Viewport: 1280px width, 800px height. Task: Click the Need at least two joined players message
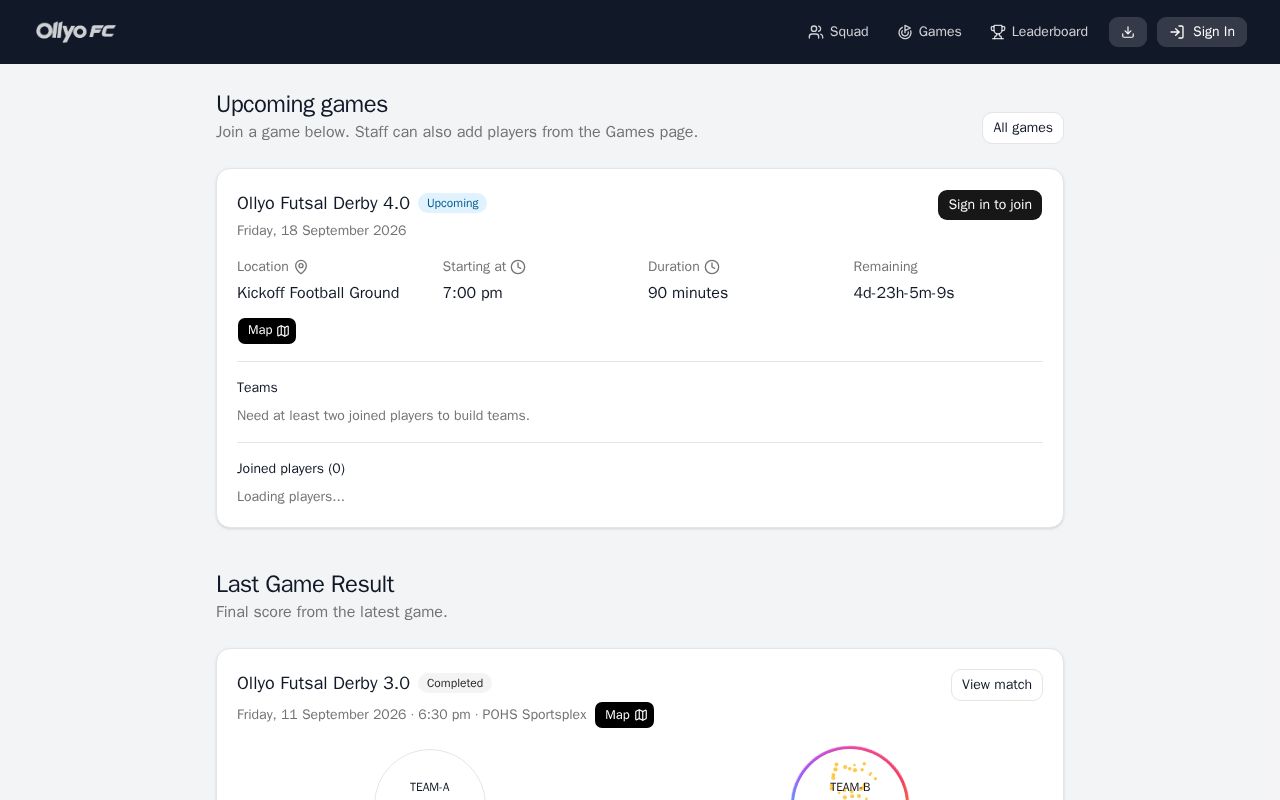[383, 416]
